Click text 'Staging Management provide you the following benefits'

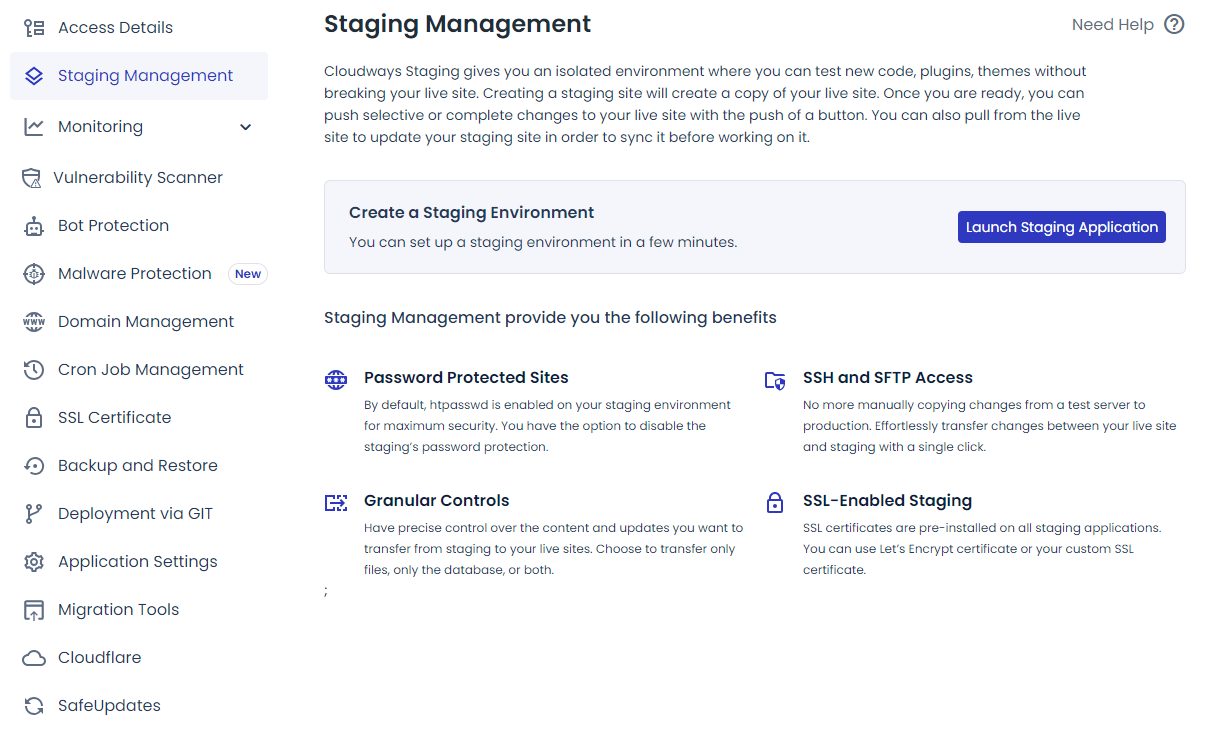[550, 318]
